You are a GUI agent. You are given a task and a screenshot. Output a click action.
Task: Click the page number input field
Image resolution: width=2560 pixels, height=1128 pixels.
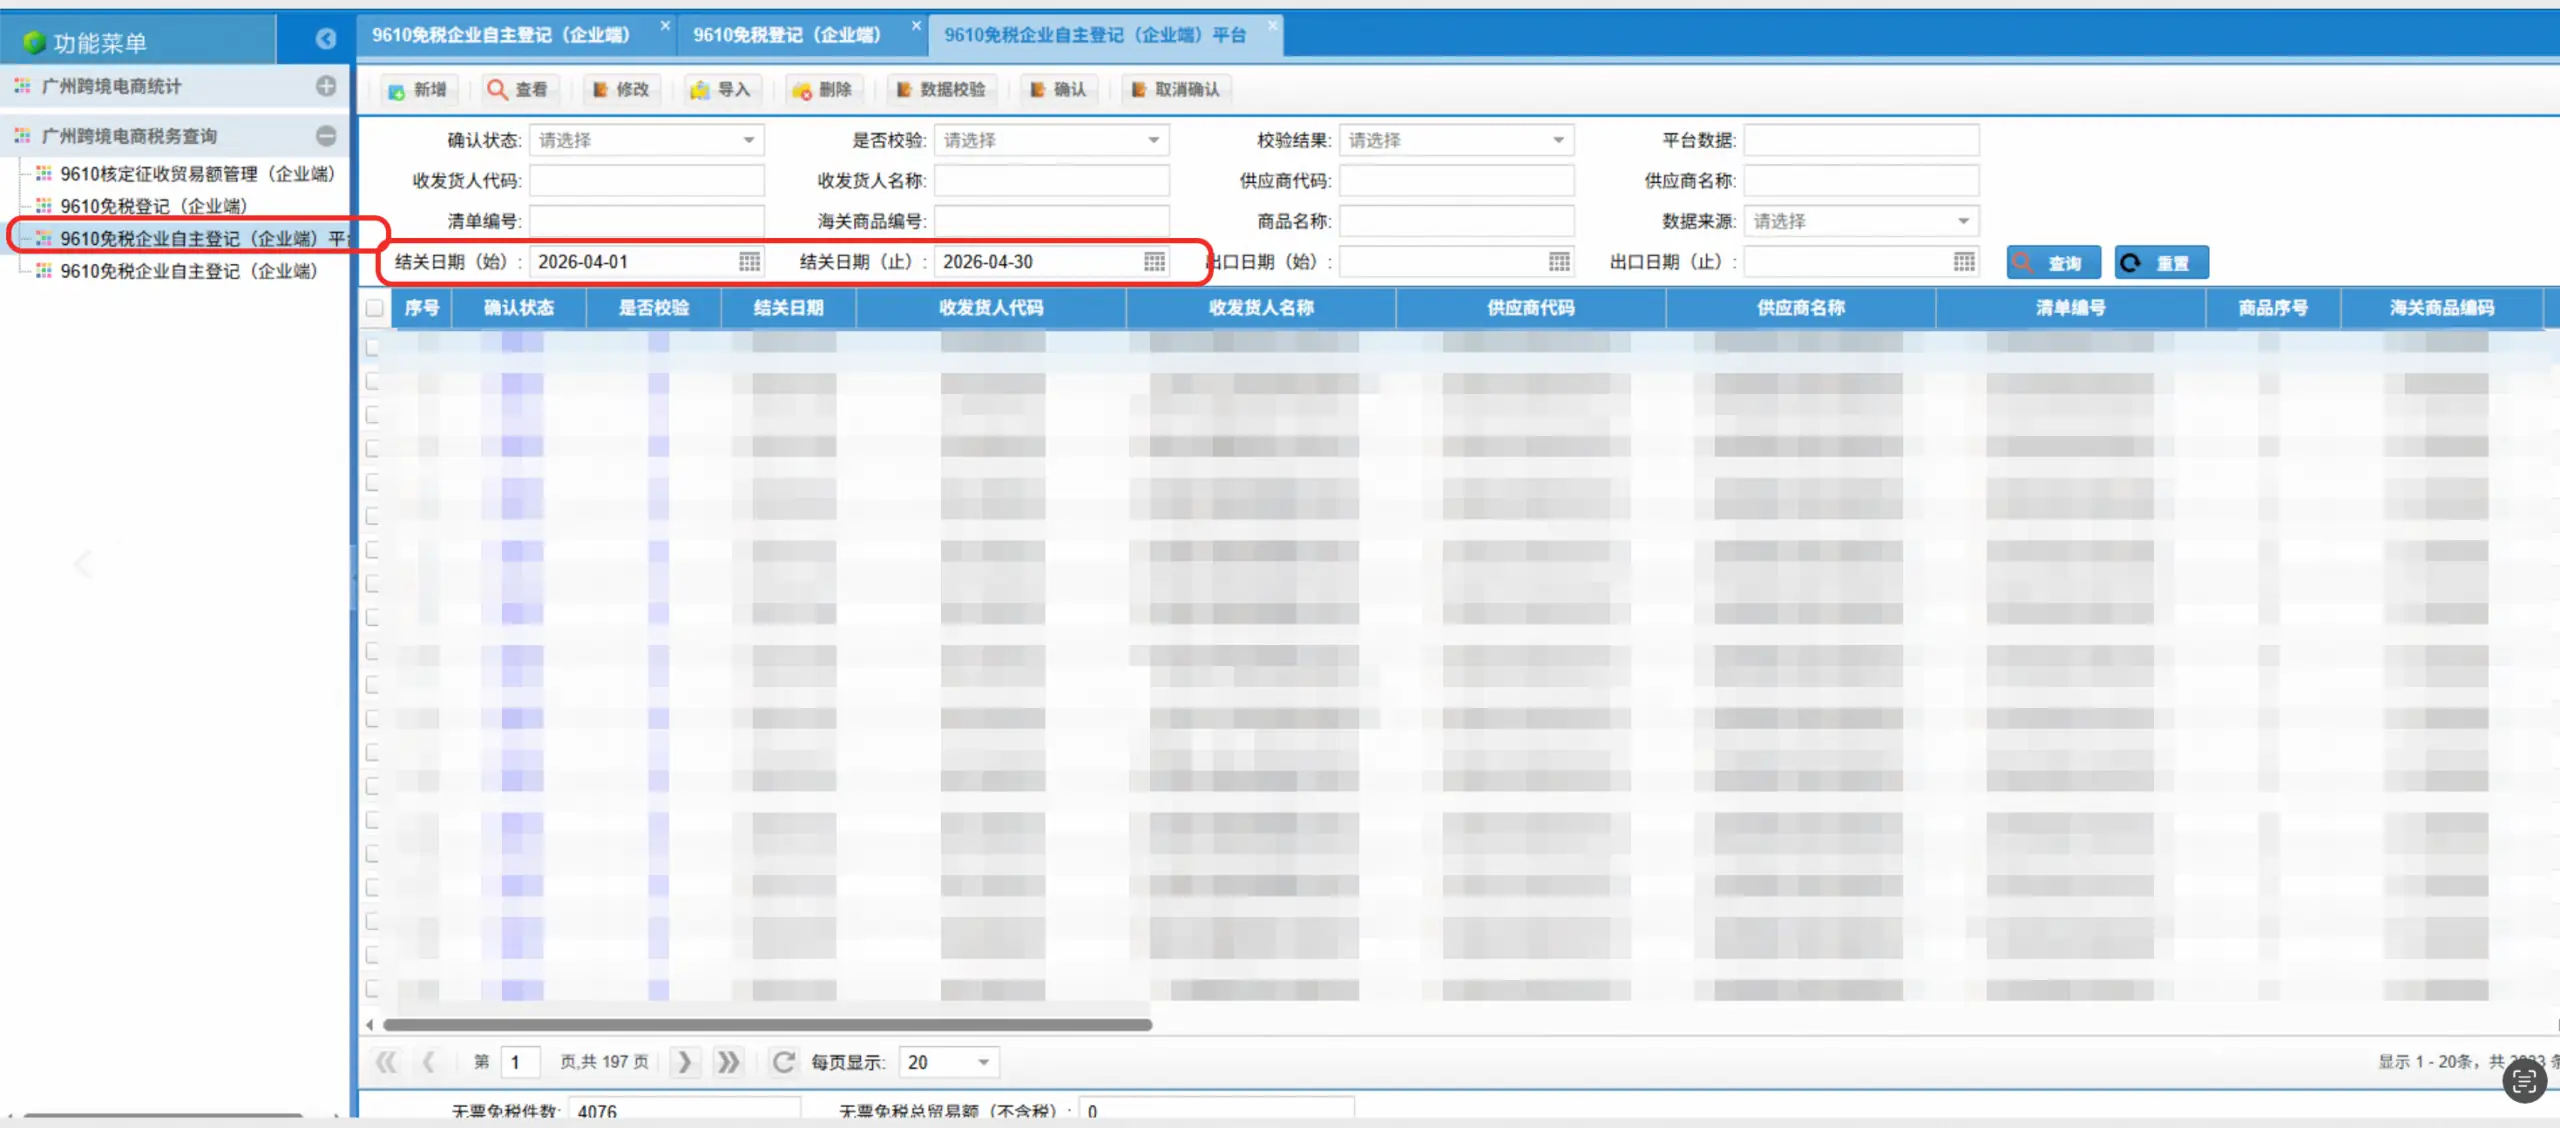point(521,1062)
